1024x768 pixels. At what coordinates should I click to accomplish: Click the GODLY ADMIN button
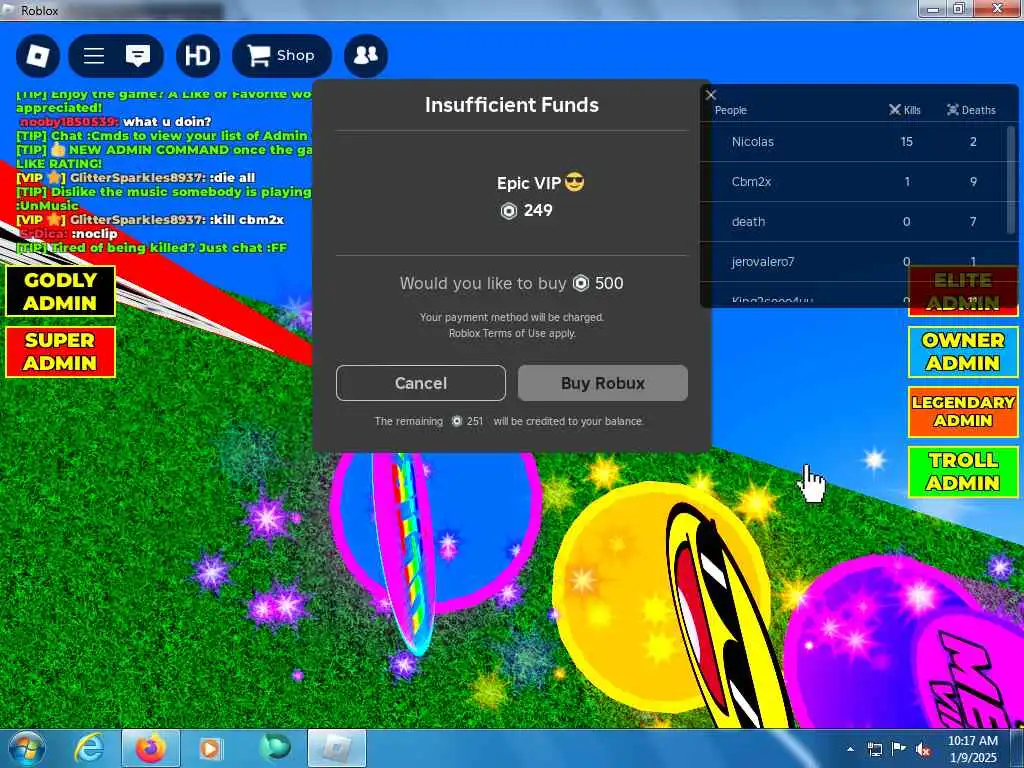pyautogui.click(x=60, y=291)
